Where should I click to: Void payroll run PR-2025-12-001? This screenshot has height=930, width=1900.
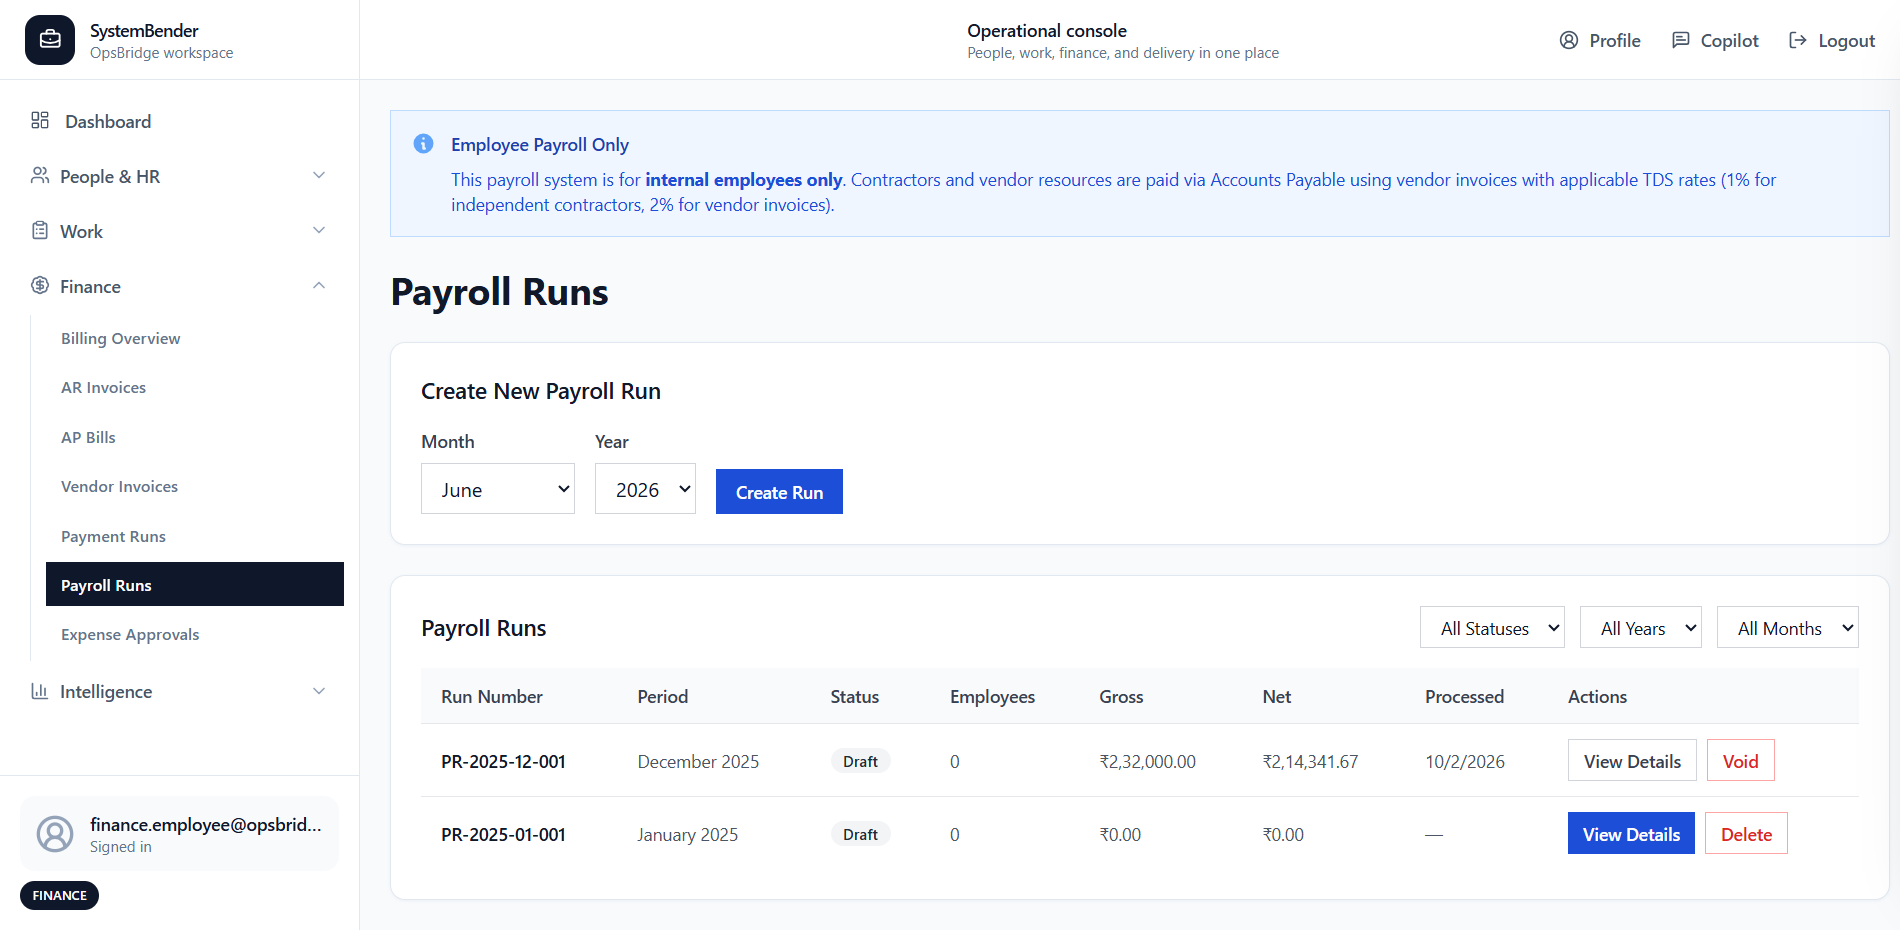click(1740, 761)
